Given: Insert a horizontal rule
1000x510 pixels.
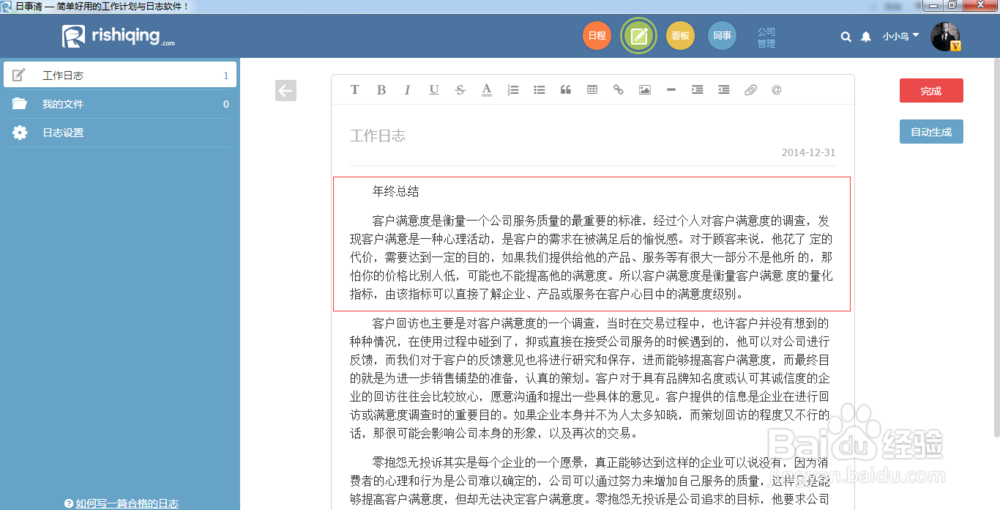Looking at the screenshot, I should tap(671, 90).
